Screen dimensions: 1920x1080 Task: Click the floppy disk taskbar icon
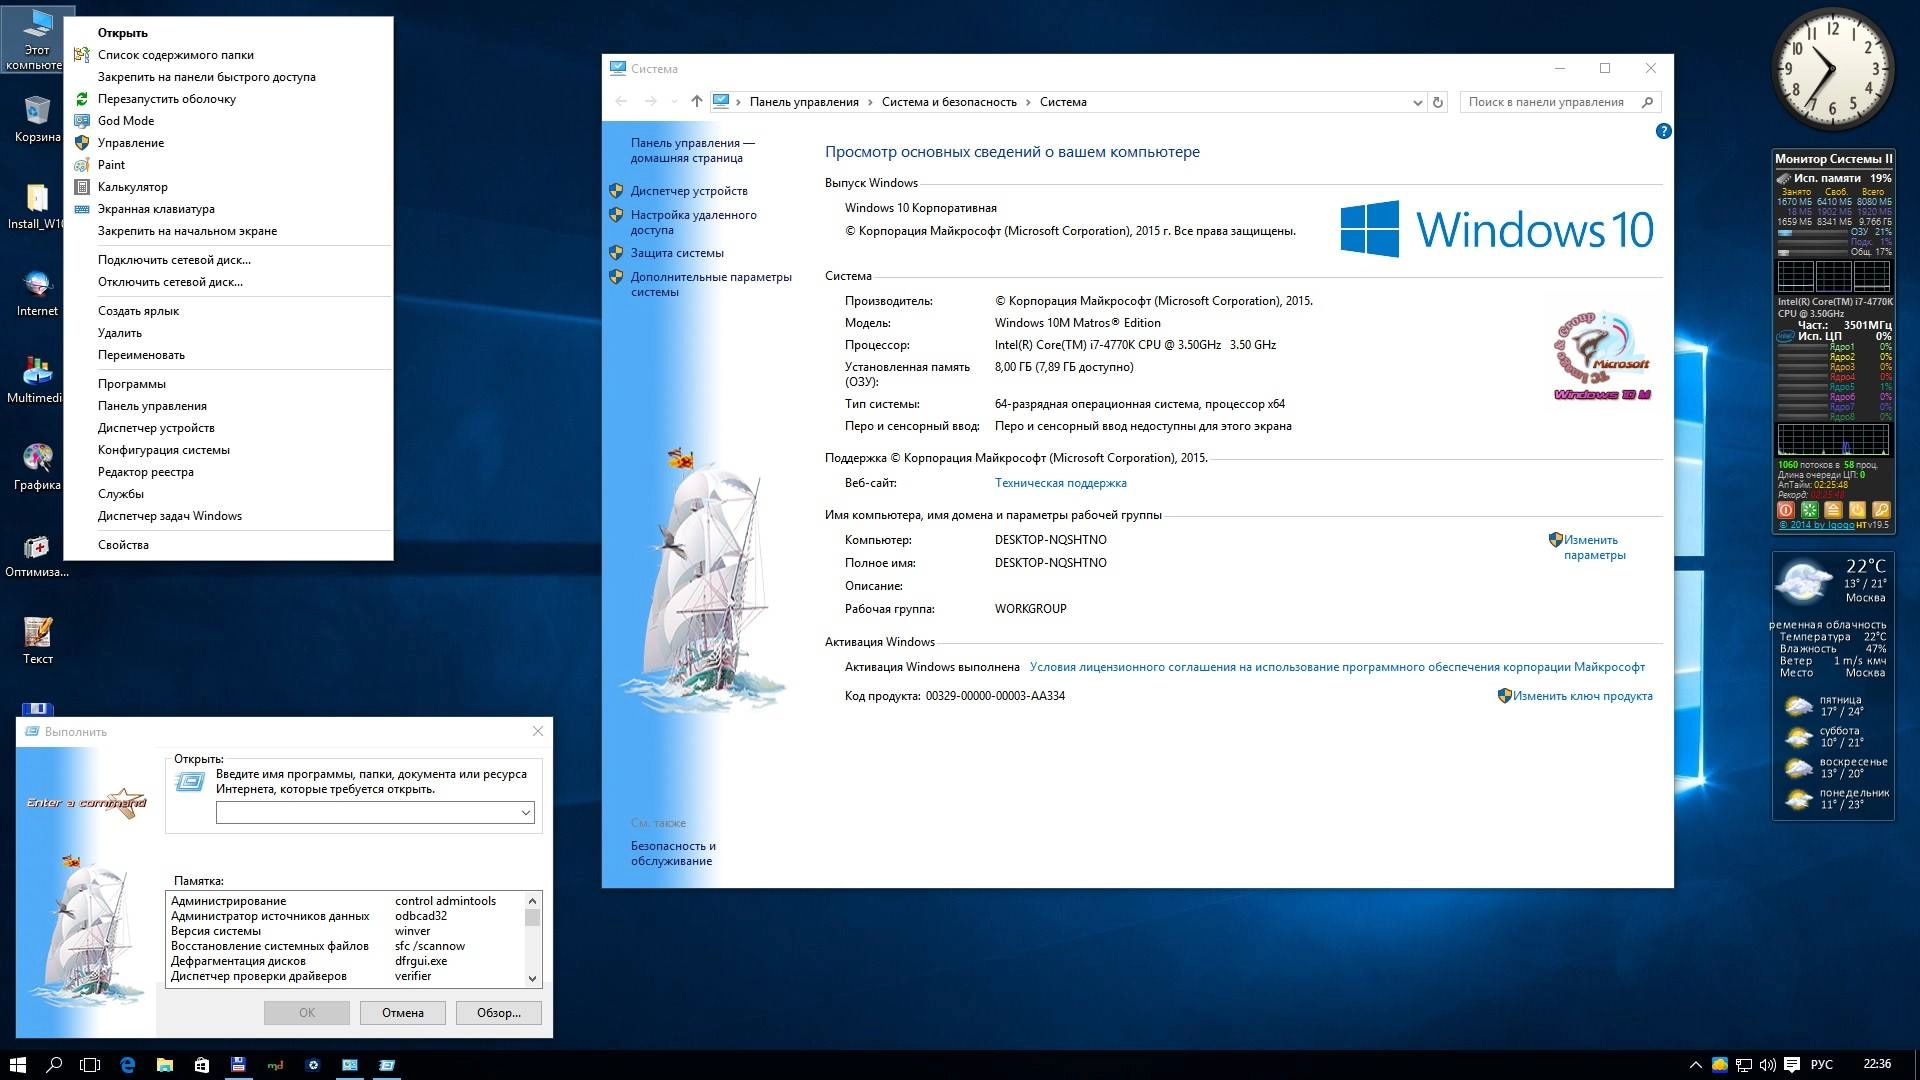238,1065
